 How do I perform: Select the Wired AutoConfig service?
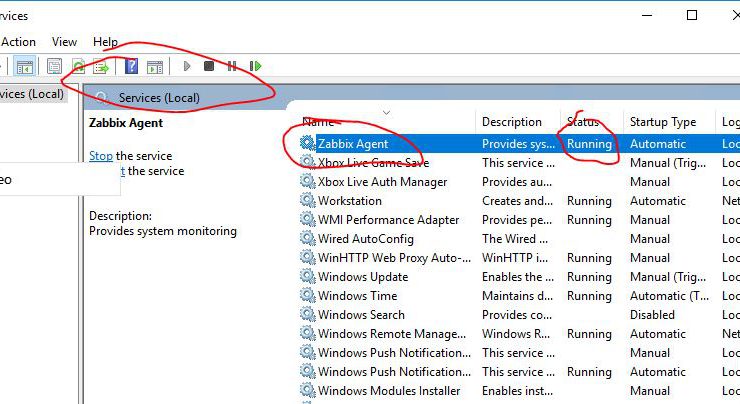click(x=366, y=239)
